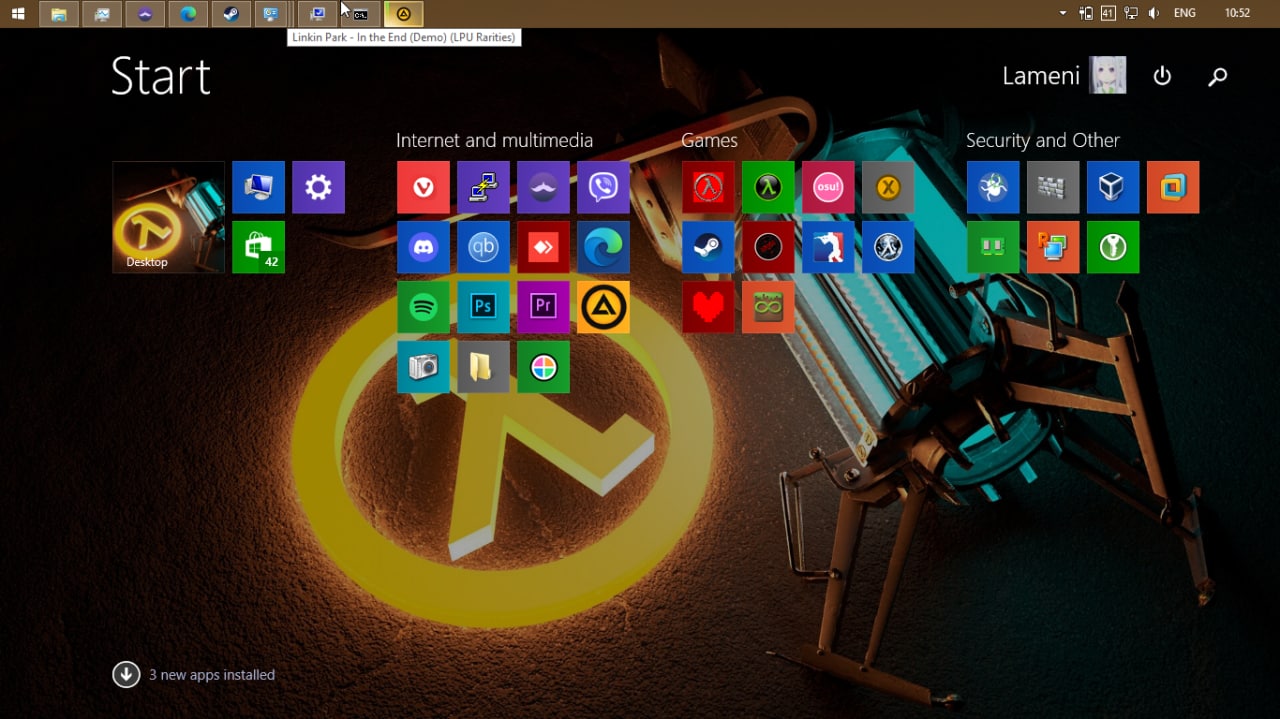Open the Desktop tile
The height and width of the screenshot is (719, 1280).
(168, 217)
